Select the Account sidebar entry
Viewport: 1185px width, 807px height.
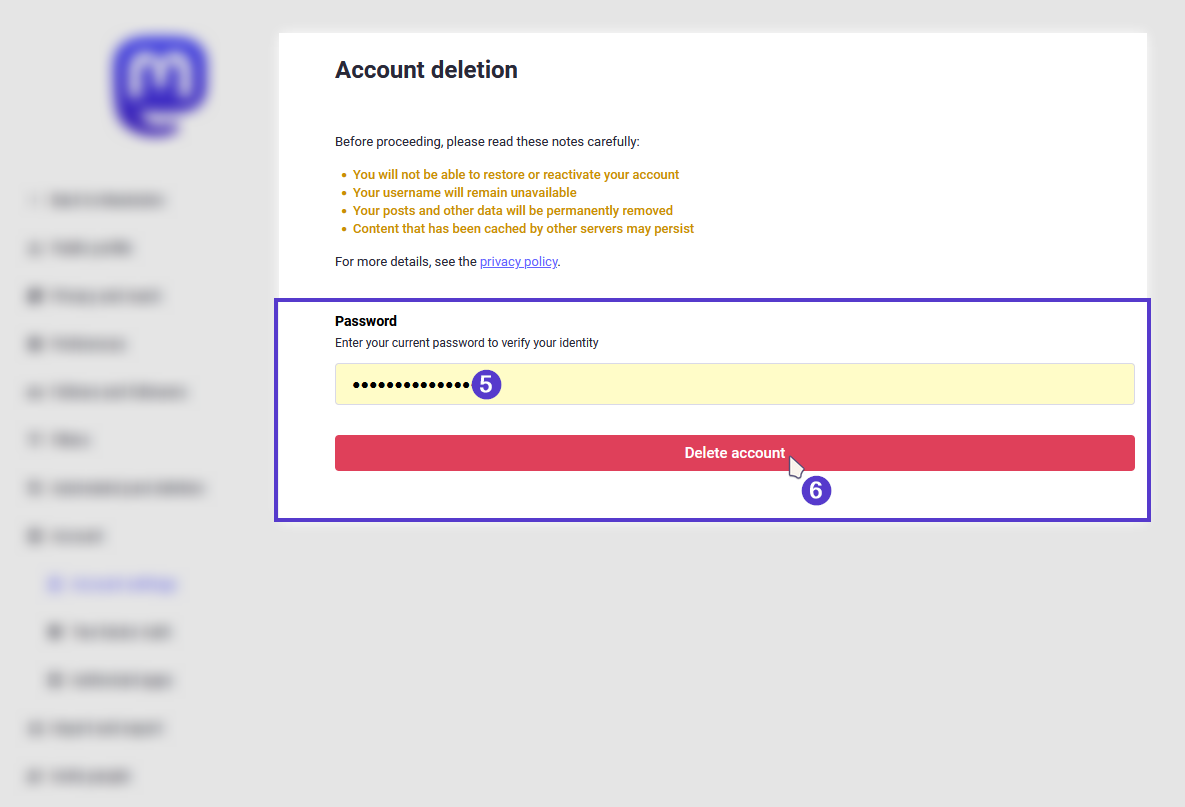click(x=75, y=535)
